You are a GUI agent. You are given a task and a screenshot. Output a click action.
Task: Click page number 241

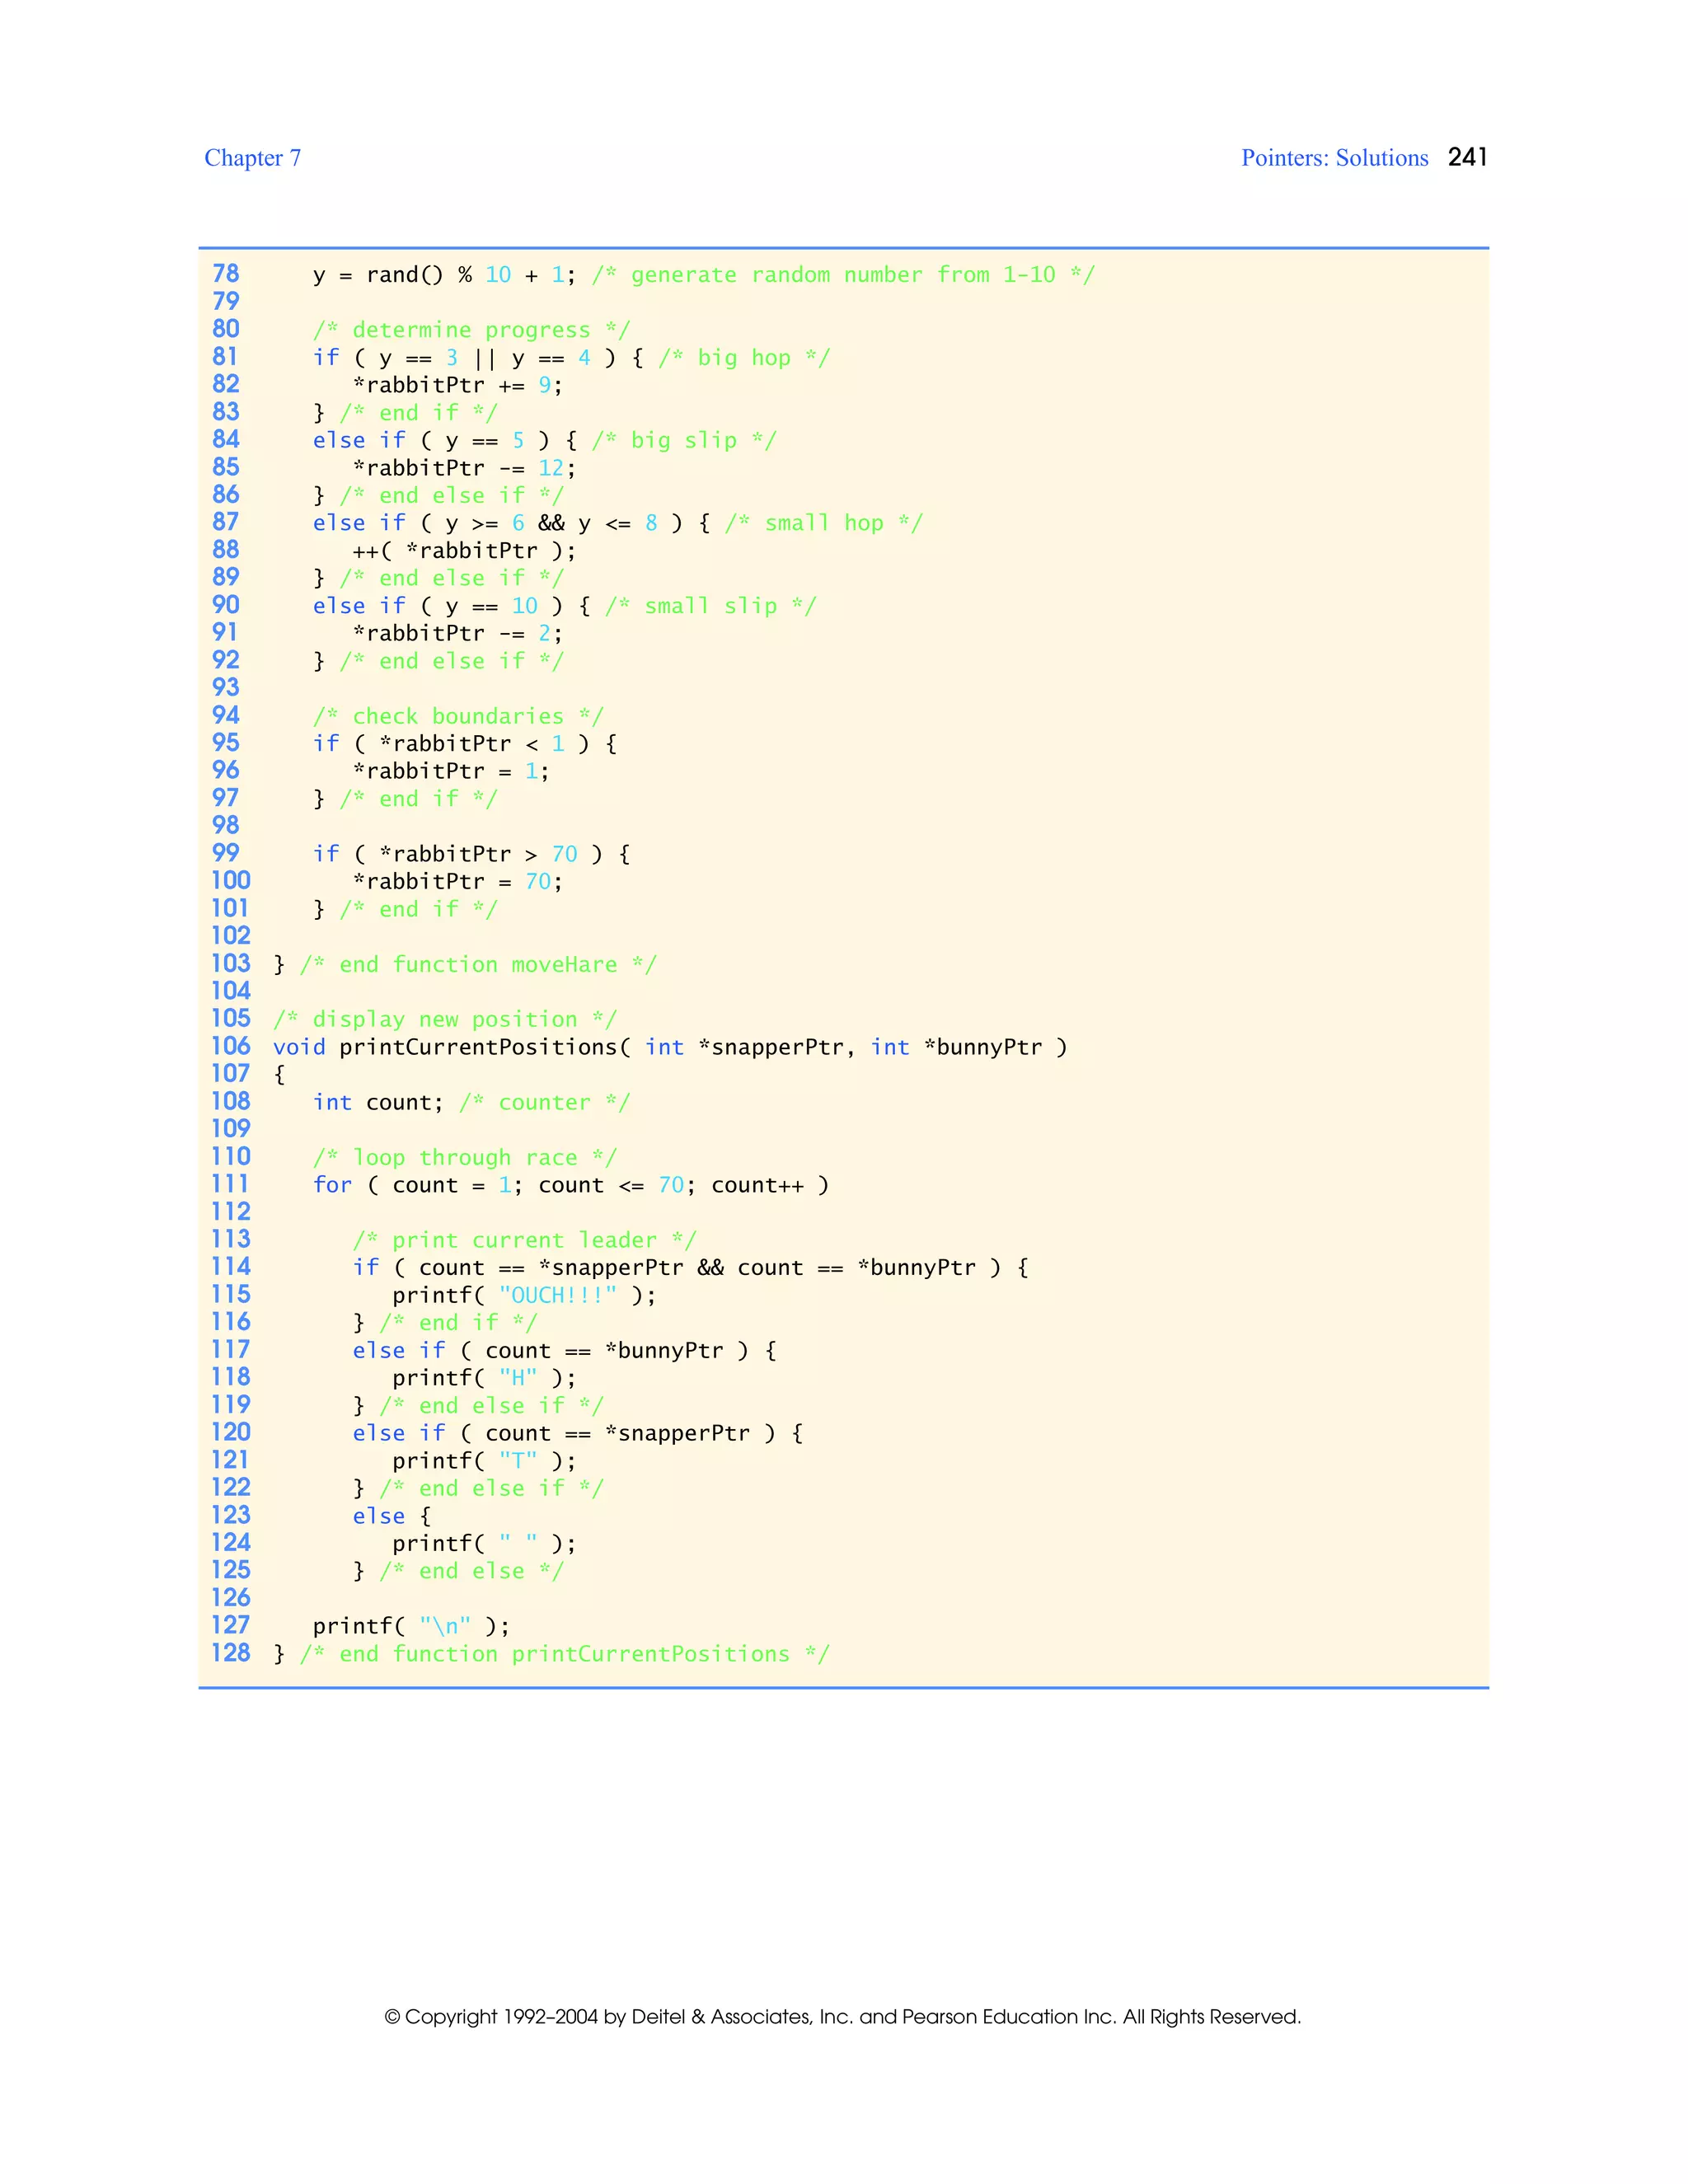click(1467, 157)
